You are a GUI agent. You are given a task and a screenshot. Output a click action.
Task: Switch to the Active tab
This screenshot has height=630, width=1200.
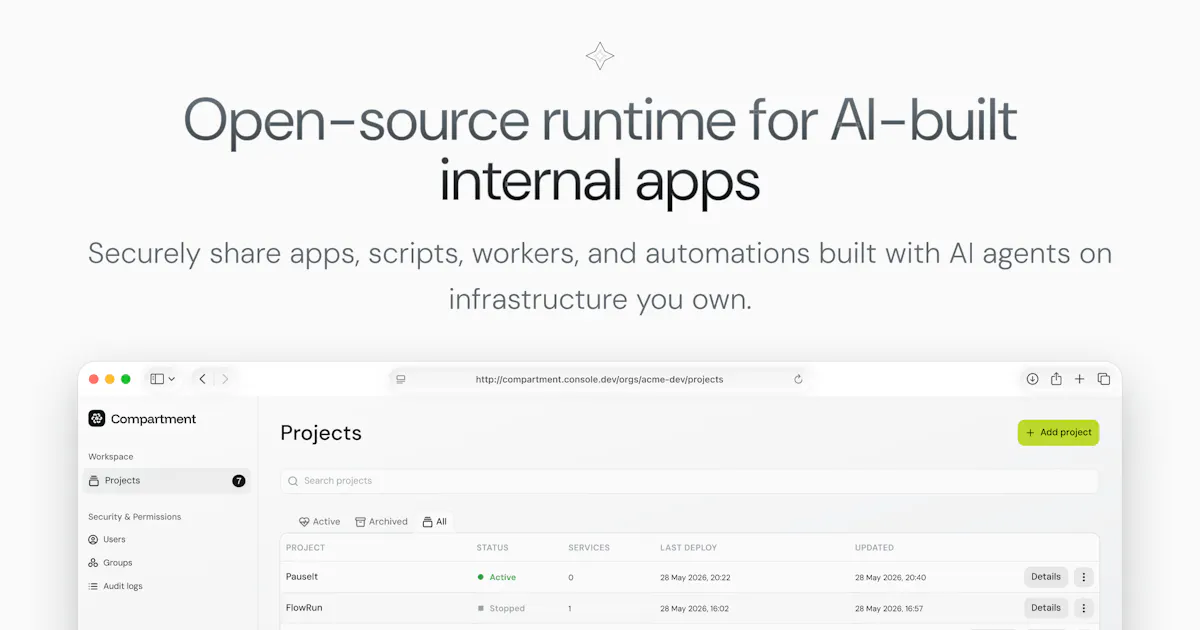coord(320,522)
